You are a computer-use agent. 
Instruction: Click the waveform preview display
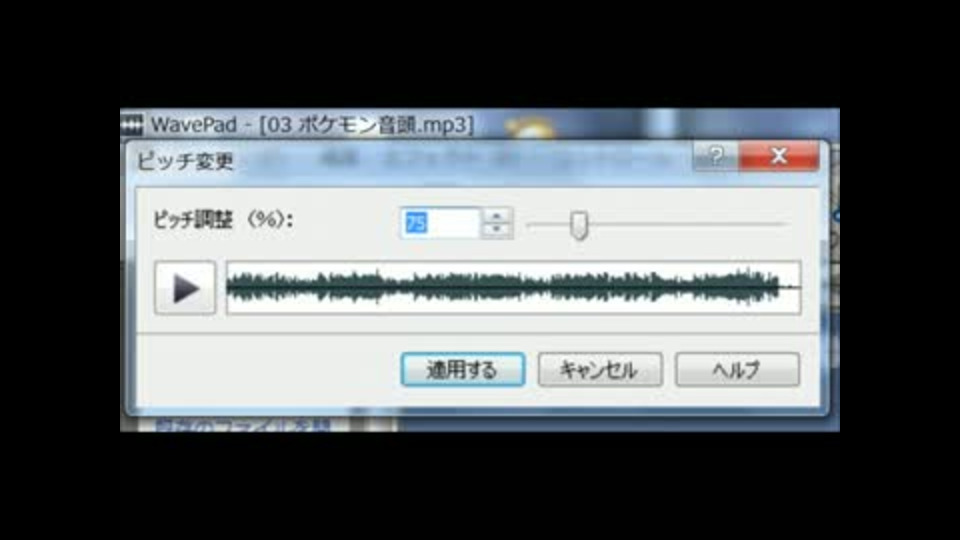(513, 287)
